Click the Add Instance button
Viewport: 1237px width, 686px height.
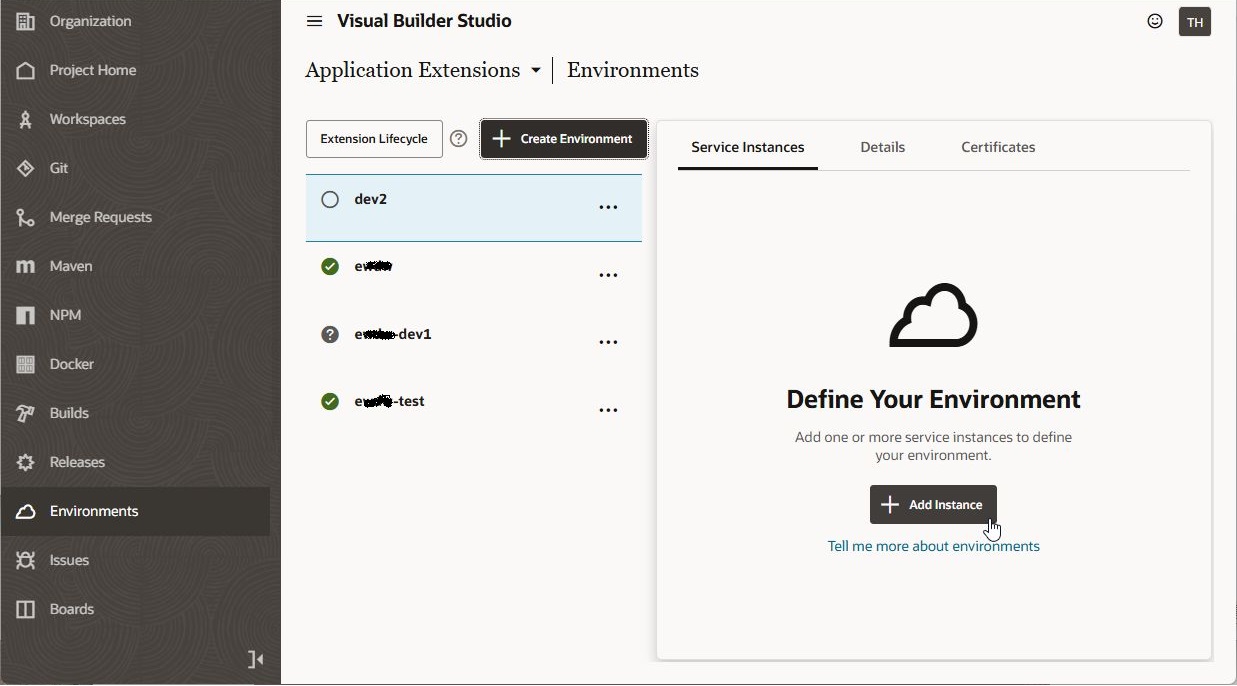(933, 505)
